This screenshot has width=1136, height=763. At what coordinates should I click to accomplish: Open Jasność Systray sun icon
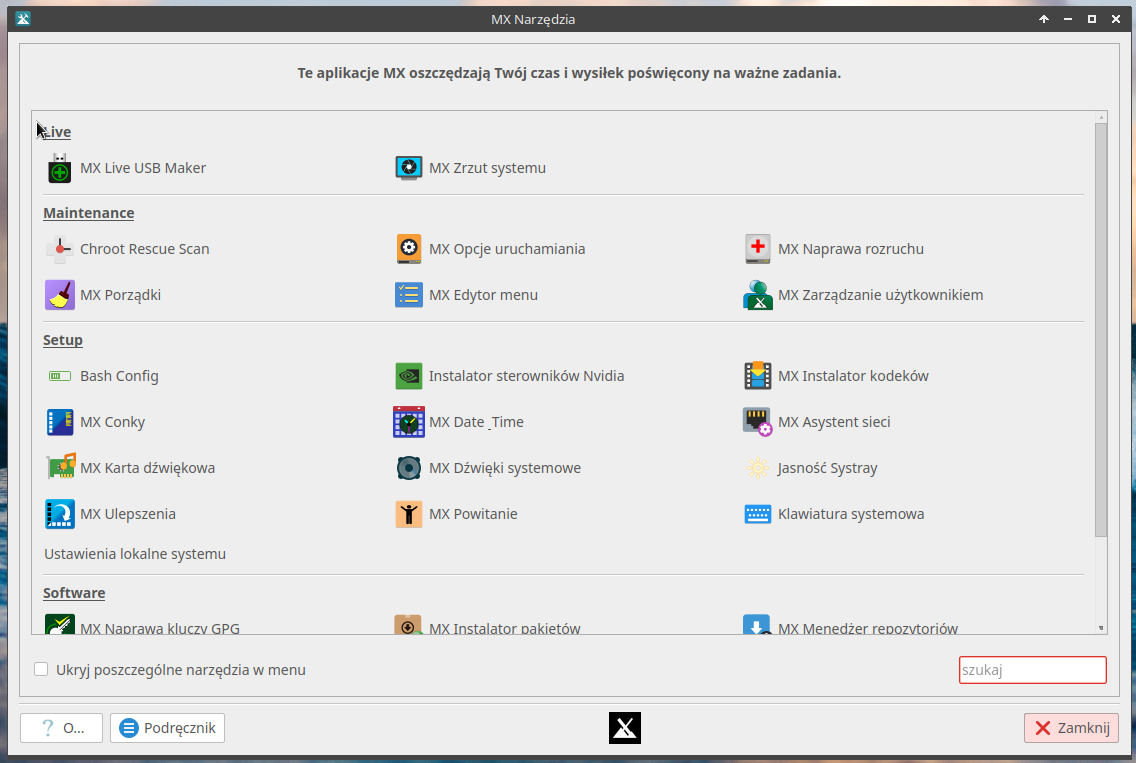758,468
